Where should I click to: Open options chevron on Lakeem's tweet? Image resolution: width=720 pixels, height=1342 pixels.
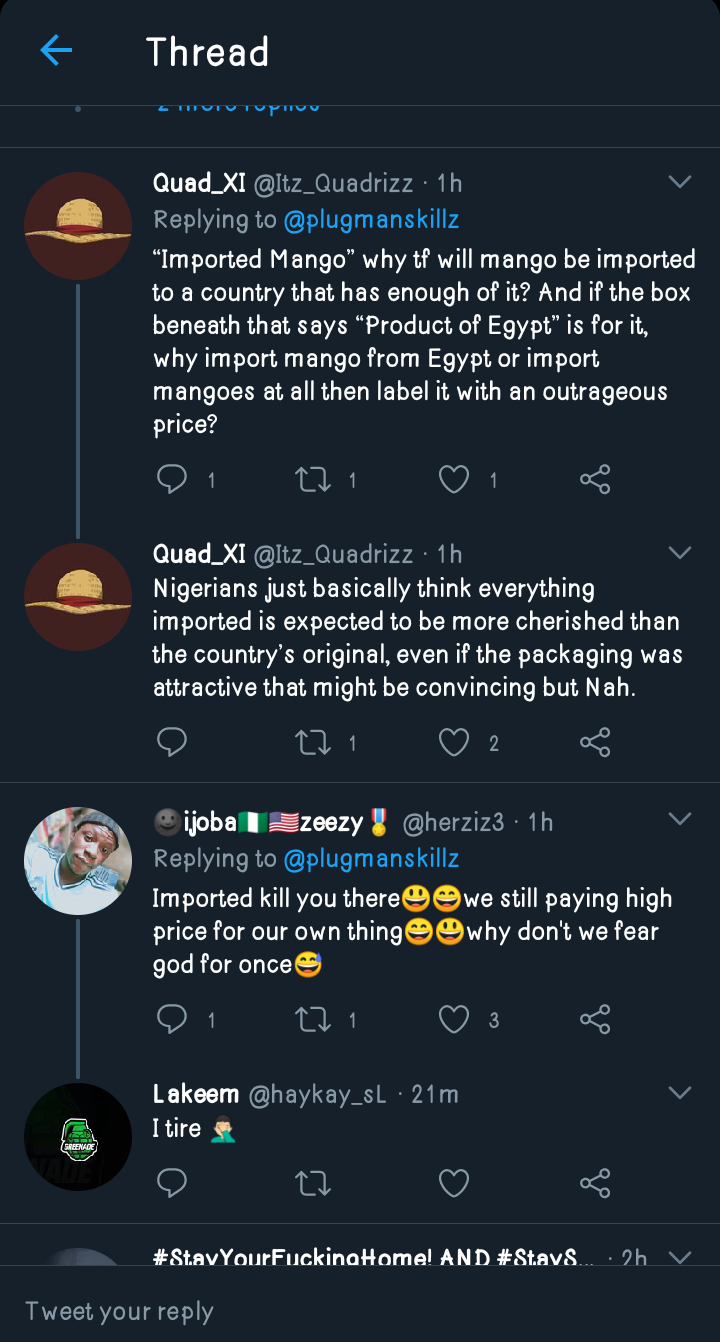680,1093
